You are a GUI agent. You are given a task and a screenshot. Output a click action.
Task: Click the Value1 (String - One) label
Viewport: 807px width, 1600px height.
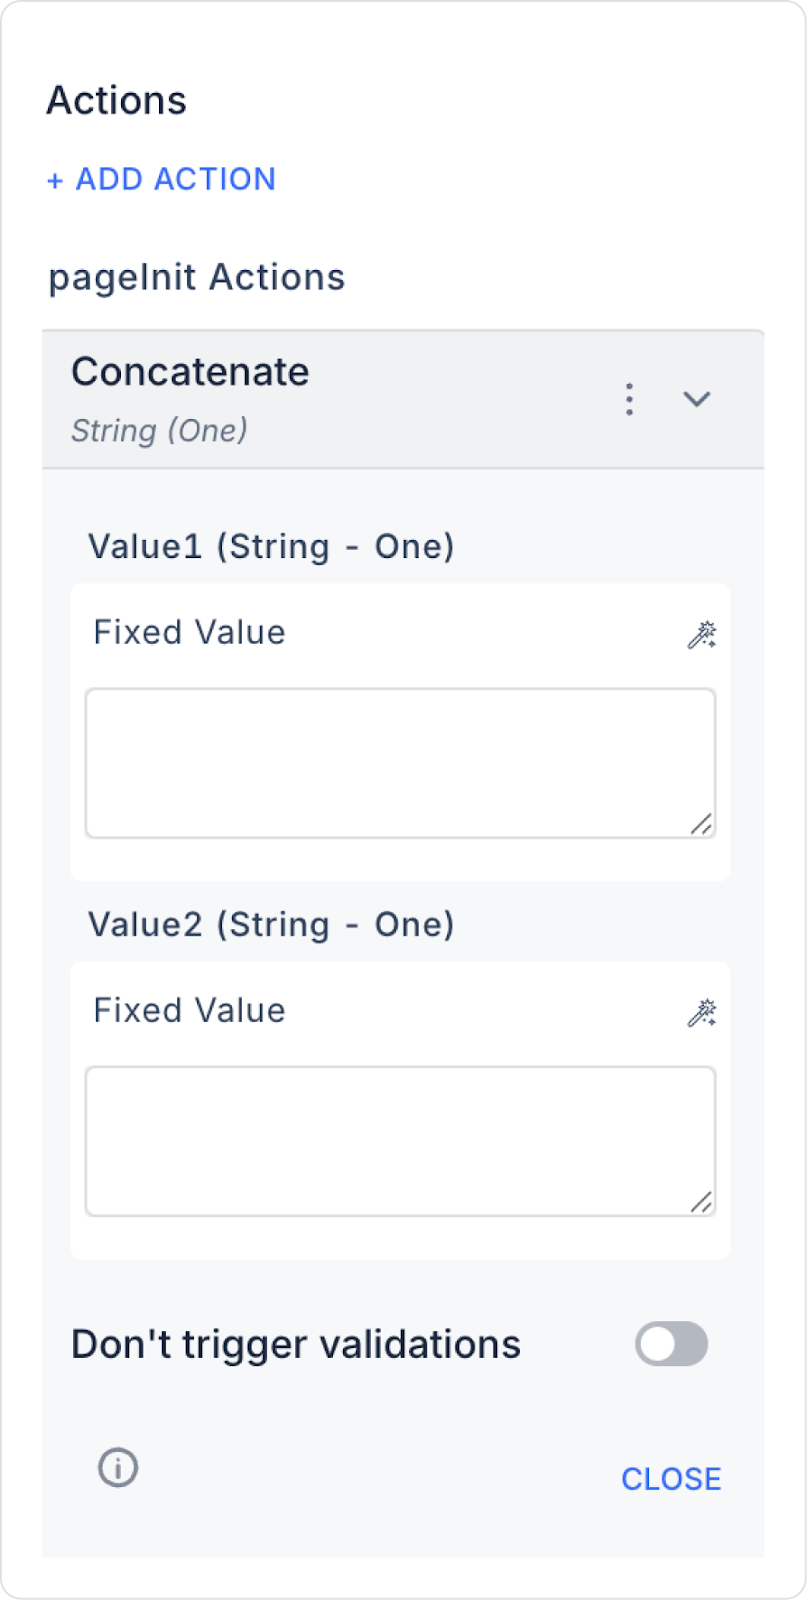click(x=271, y=547)
